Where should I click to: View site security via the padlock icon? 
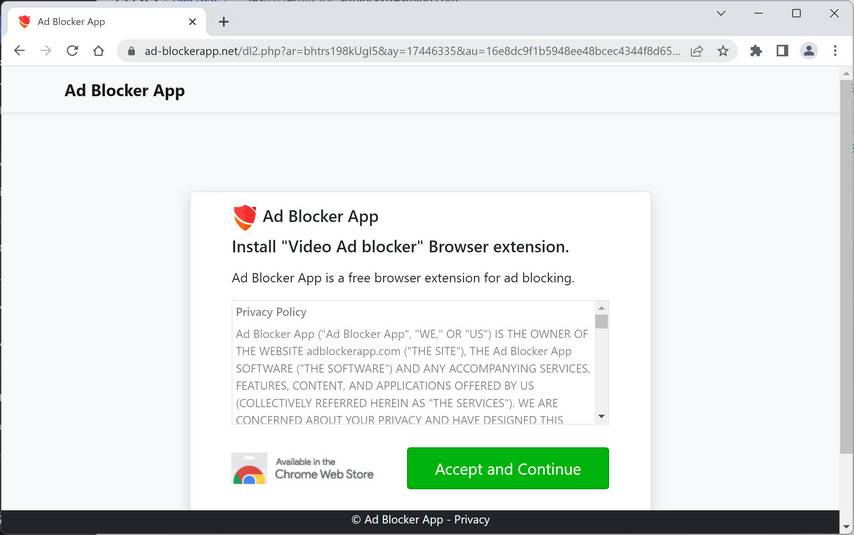[131, 51]
